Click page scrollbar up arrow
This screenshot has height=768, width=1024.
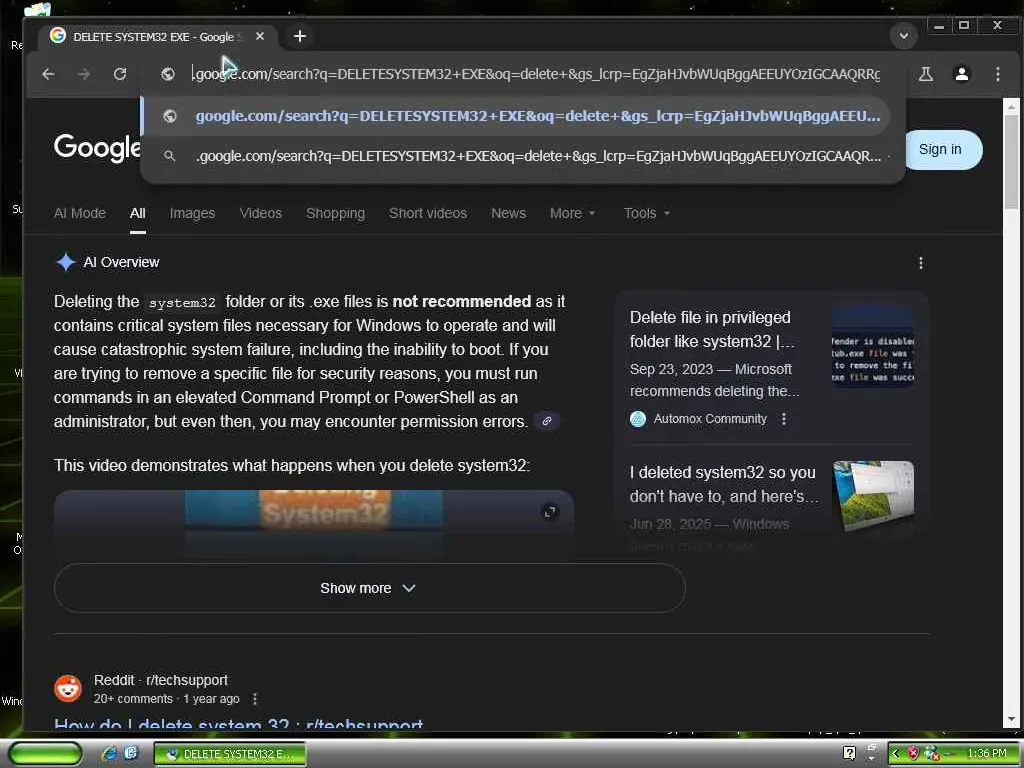[1012, 107]
